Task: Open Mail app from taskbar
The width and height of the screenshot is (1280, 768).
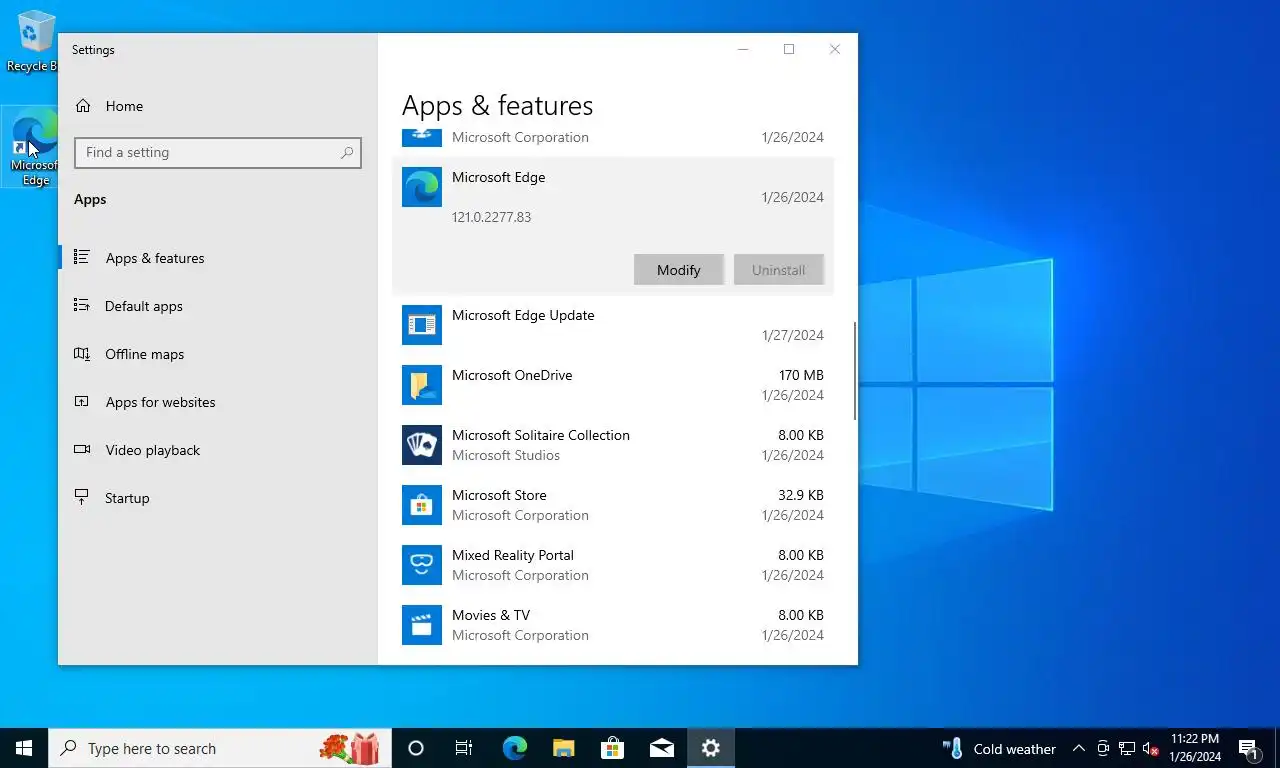Action: tap(661, 748)
